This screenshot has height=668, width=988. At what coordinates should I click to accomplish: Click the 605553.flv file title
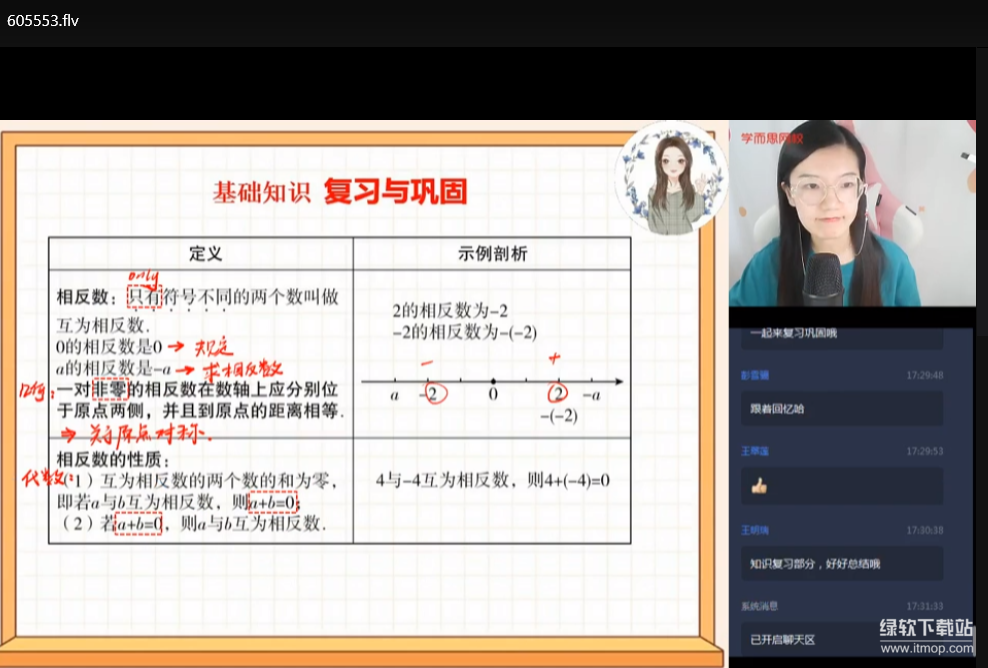(43, 21)
